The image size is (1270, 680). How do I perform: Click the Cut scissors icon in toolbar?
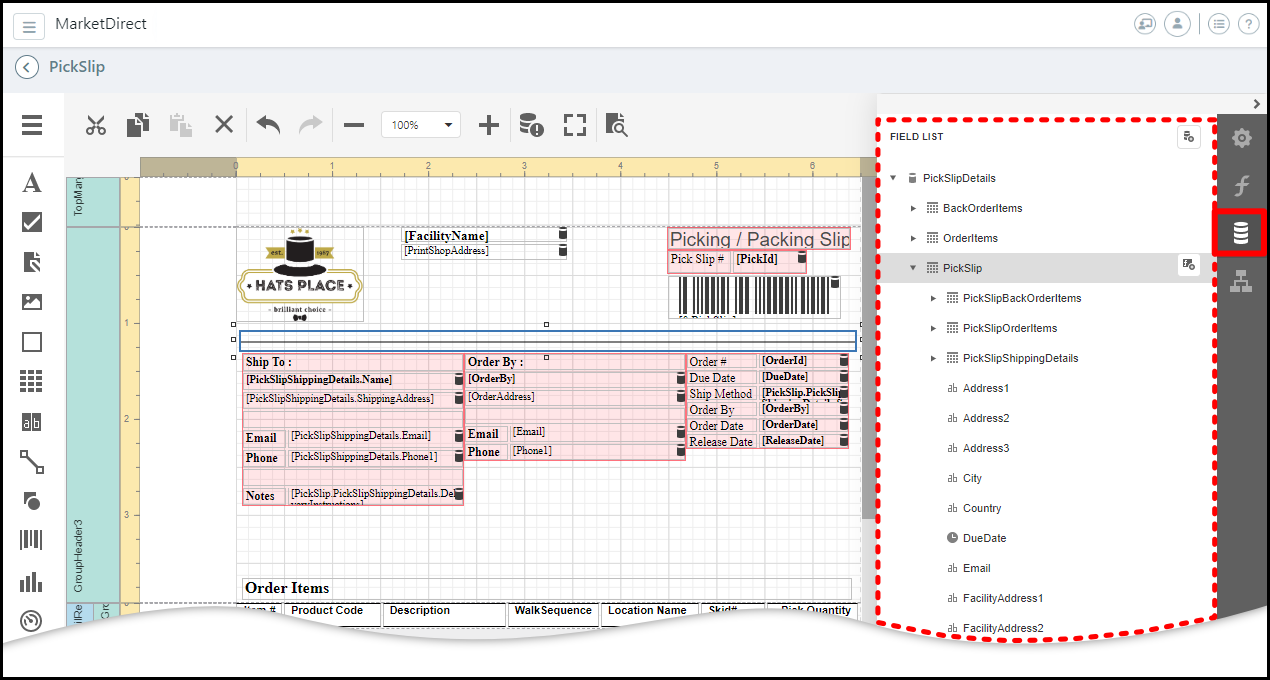tap(95, 125)
